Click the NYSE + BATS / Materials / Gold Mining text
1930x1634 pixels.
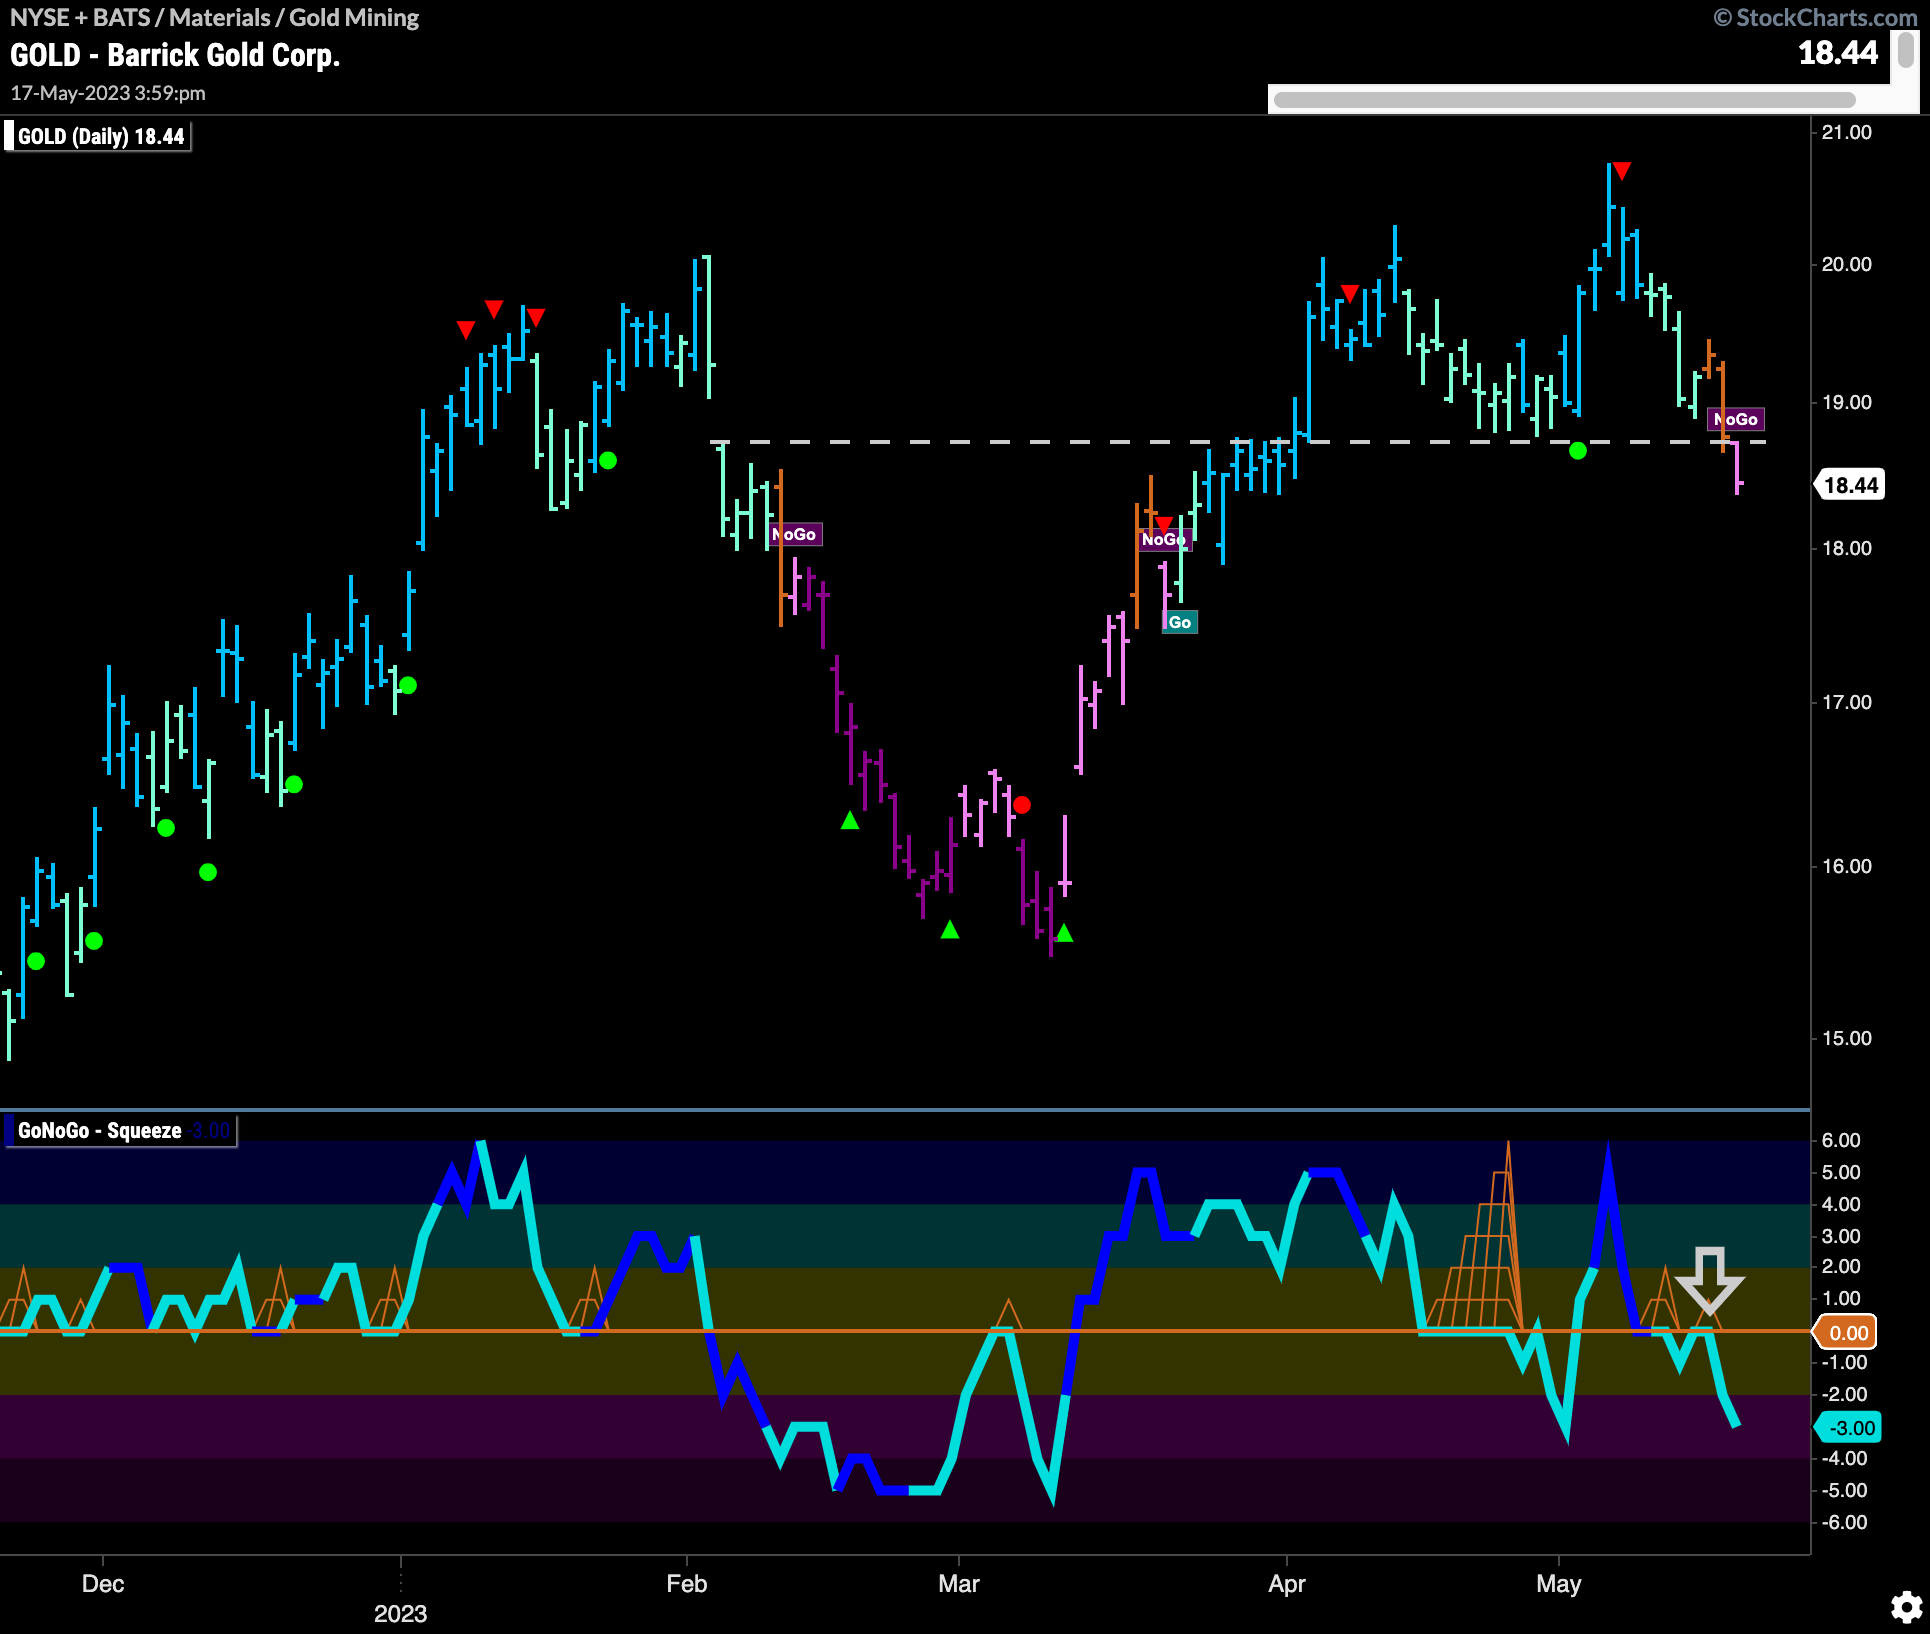pos(214,17)
